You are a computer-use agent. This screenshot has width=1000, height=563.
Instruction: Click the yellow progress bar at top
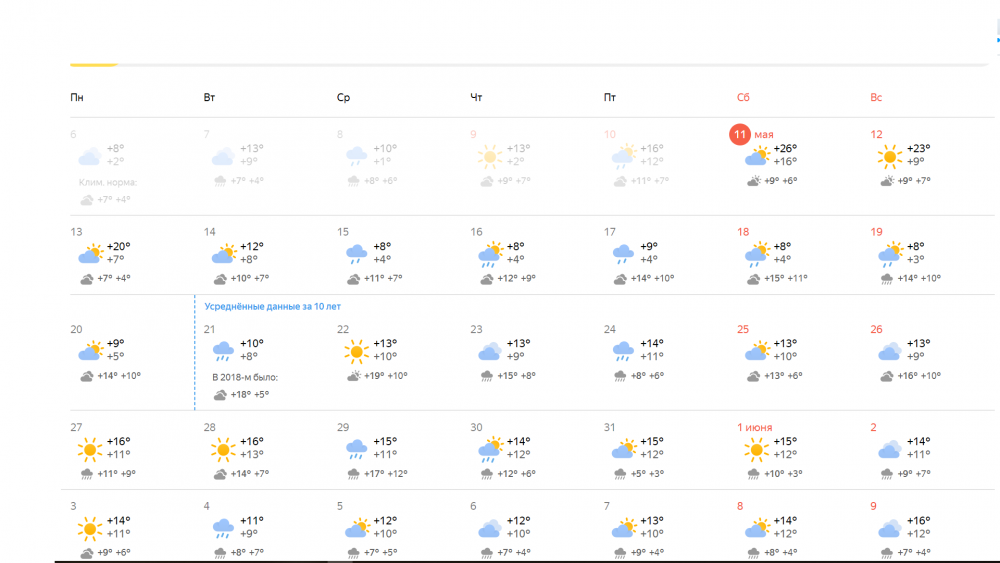94,64
